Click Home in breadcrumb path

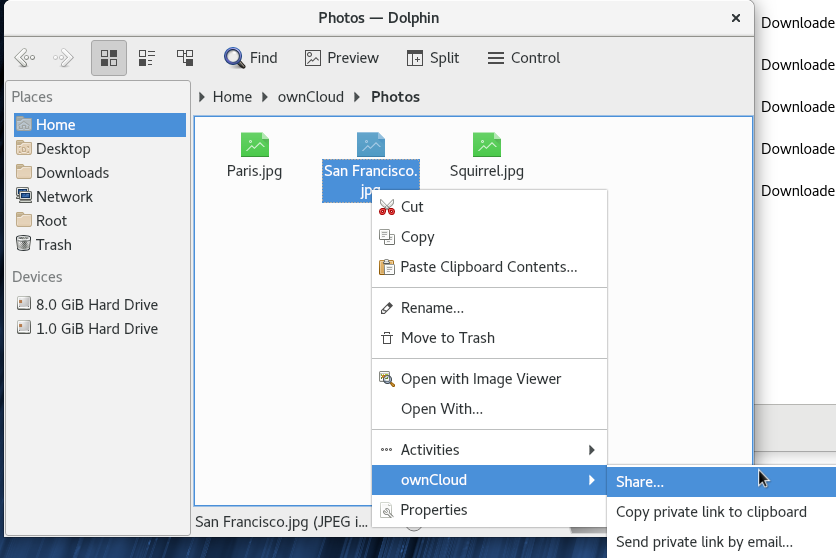[232, 97]
